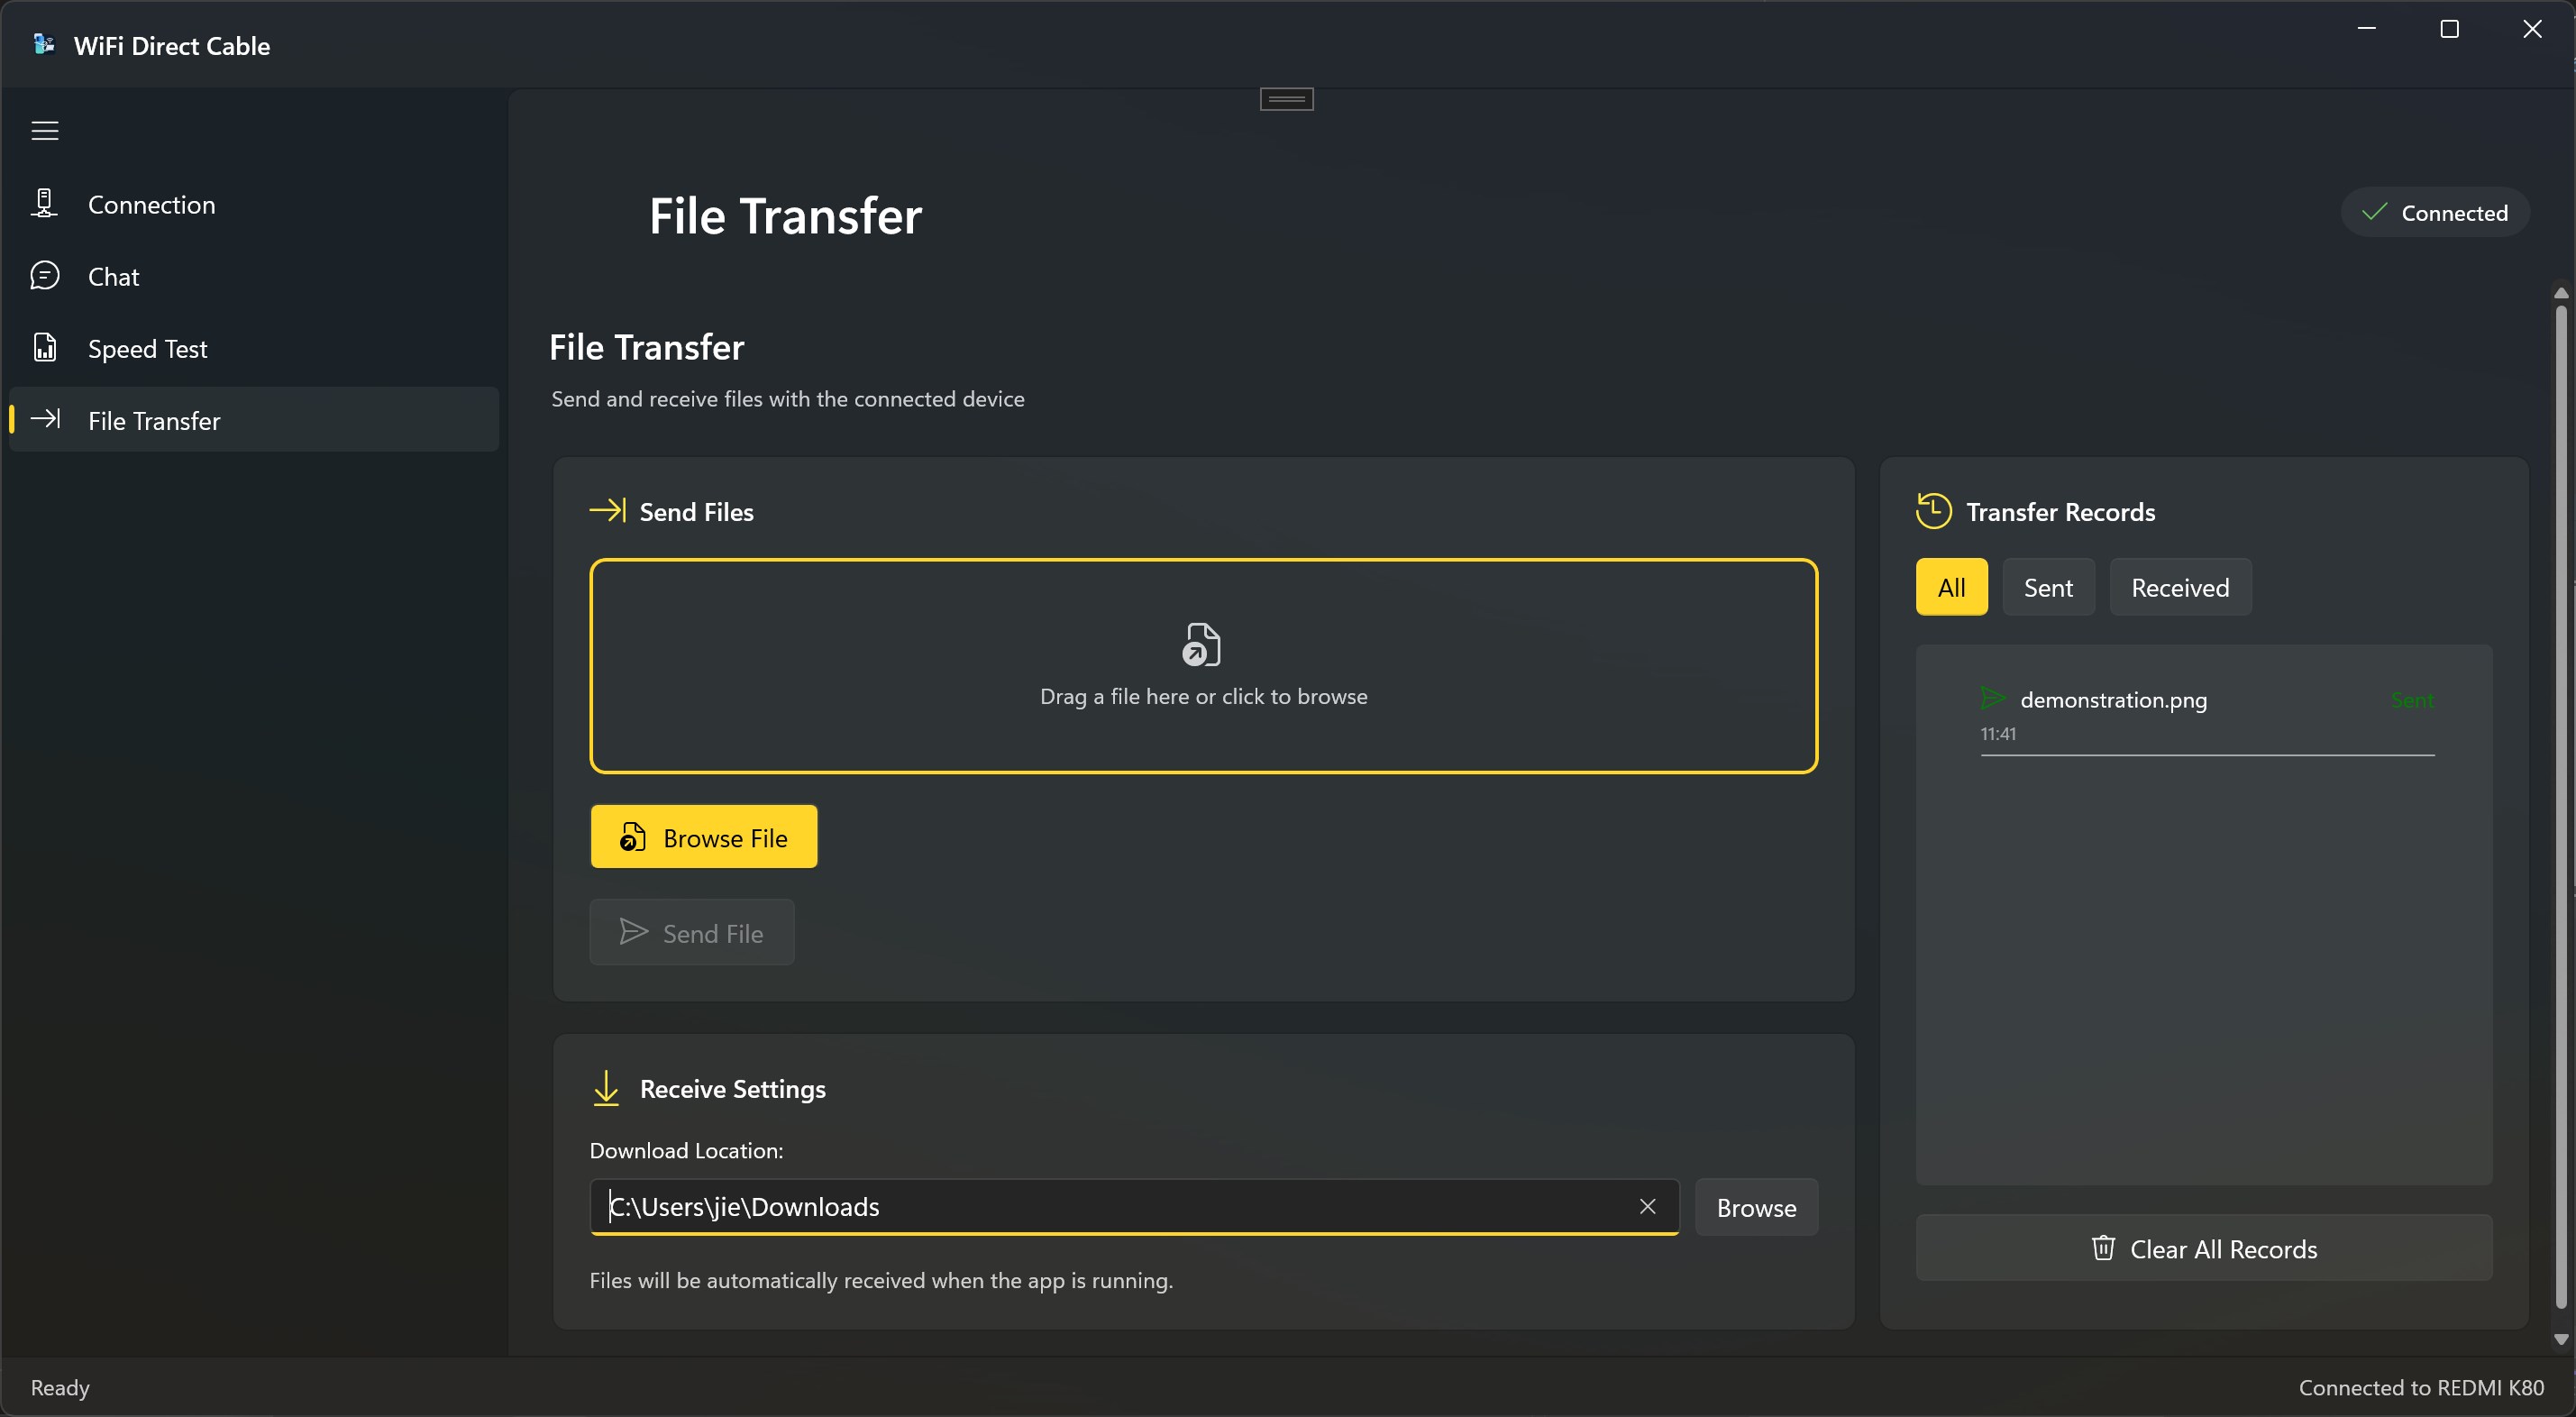Click the Send File button
The height and width of the screenshot is (1417, 2576).
692,932
